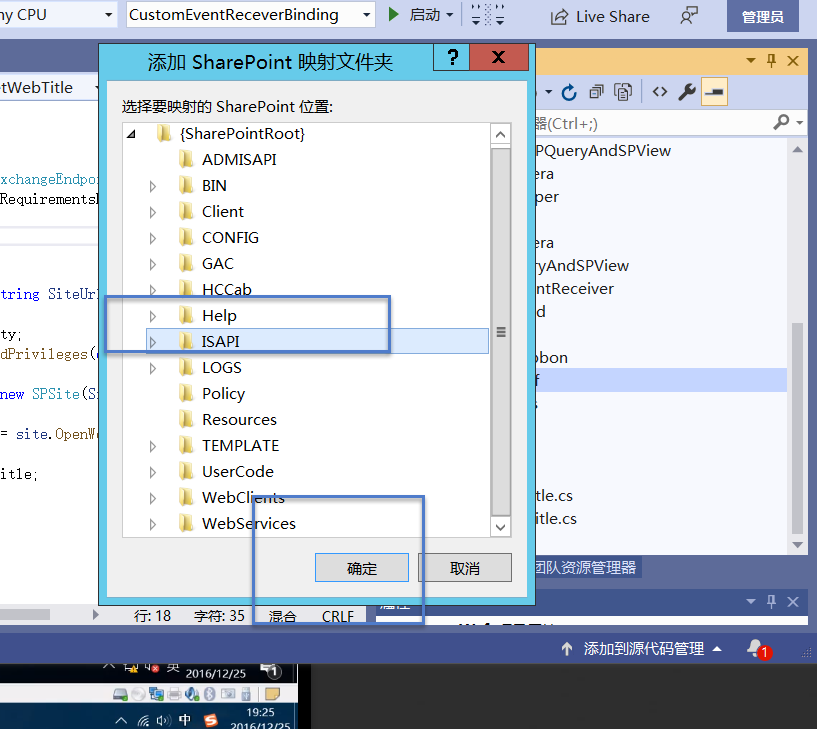Cancel the dialog with 取消
This screenshot has width=817, height=729.
465,567
